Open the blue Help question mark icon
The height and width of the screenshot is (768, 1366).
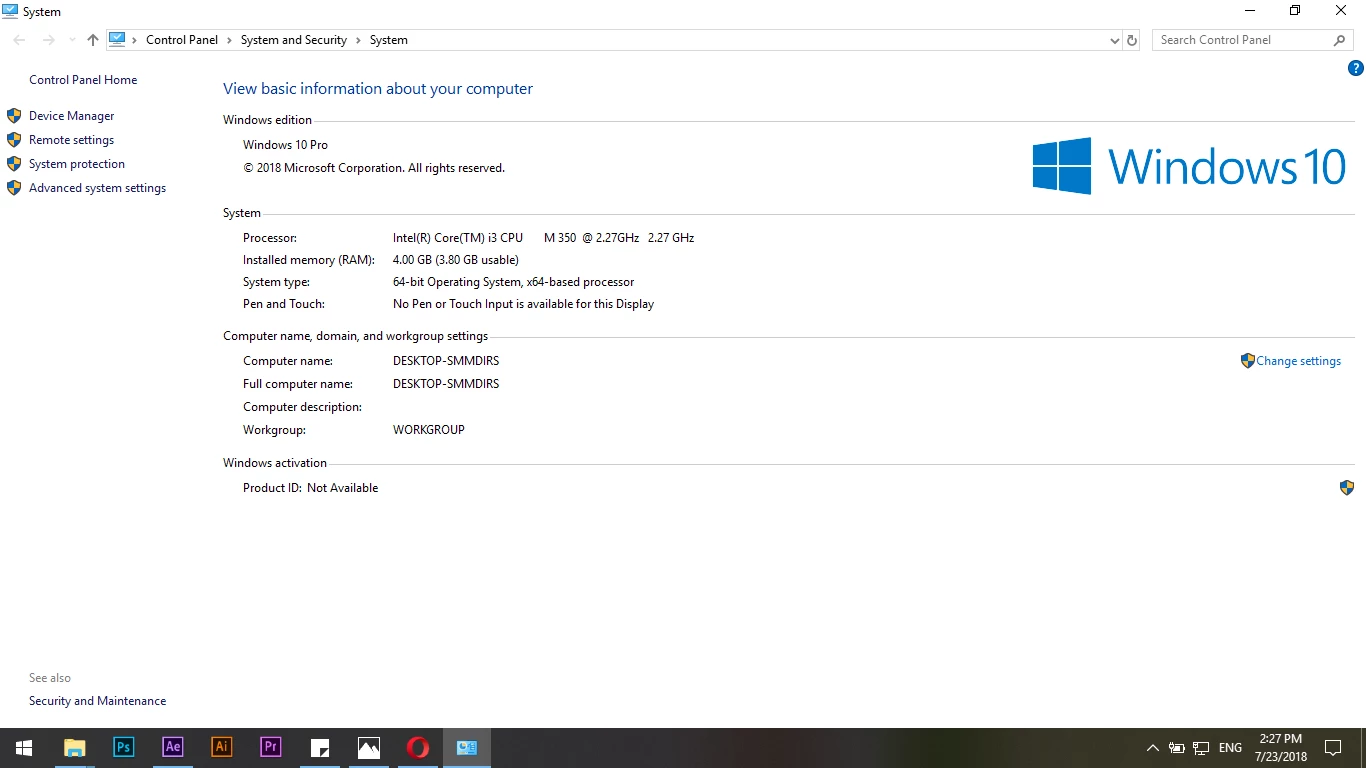pyautogui.click(x=1356, y=69)
